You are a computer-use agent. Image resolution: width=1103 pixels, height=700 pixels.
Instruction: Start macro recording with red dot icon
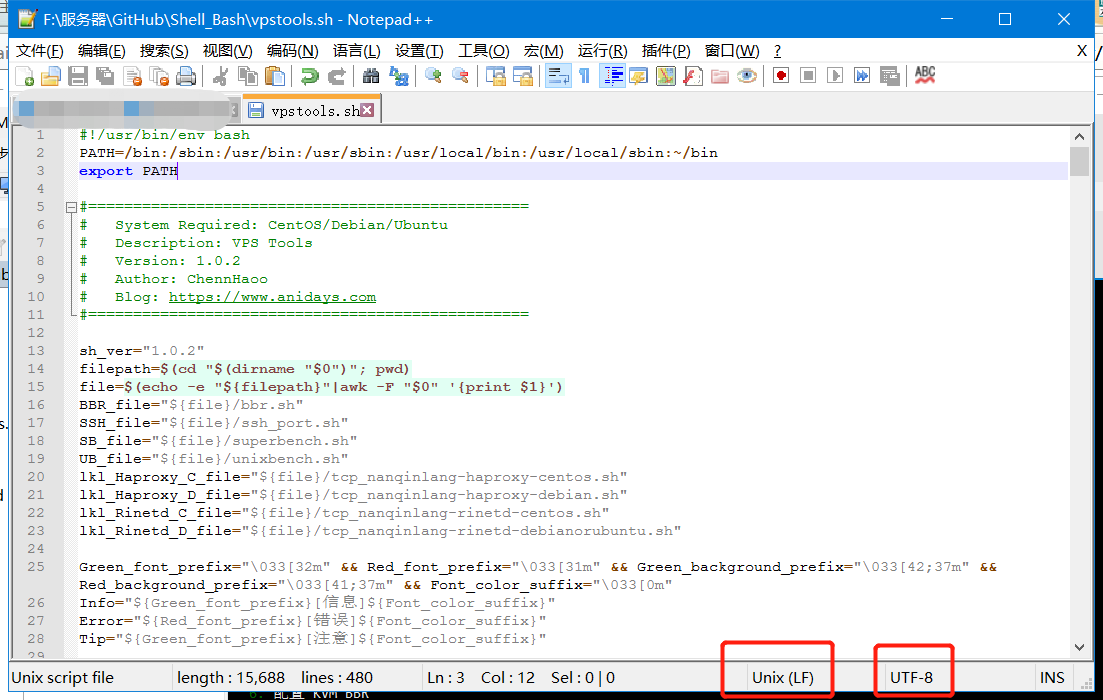(781, 76)
